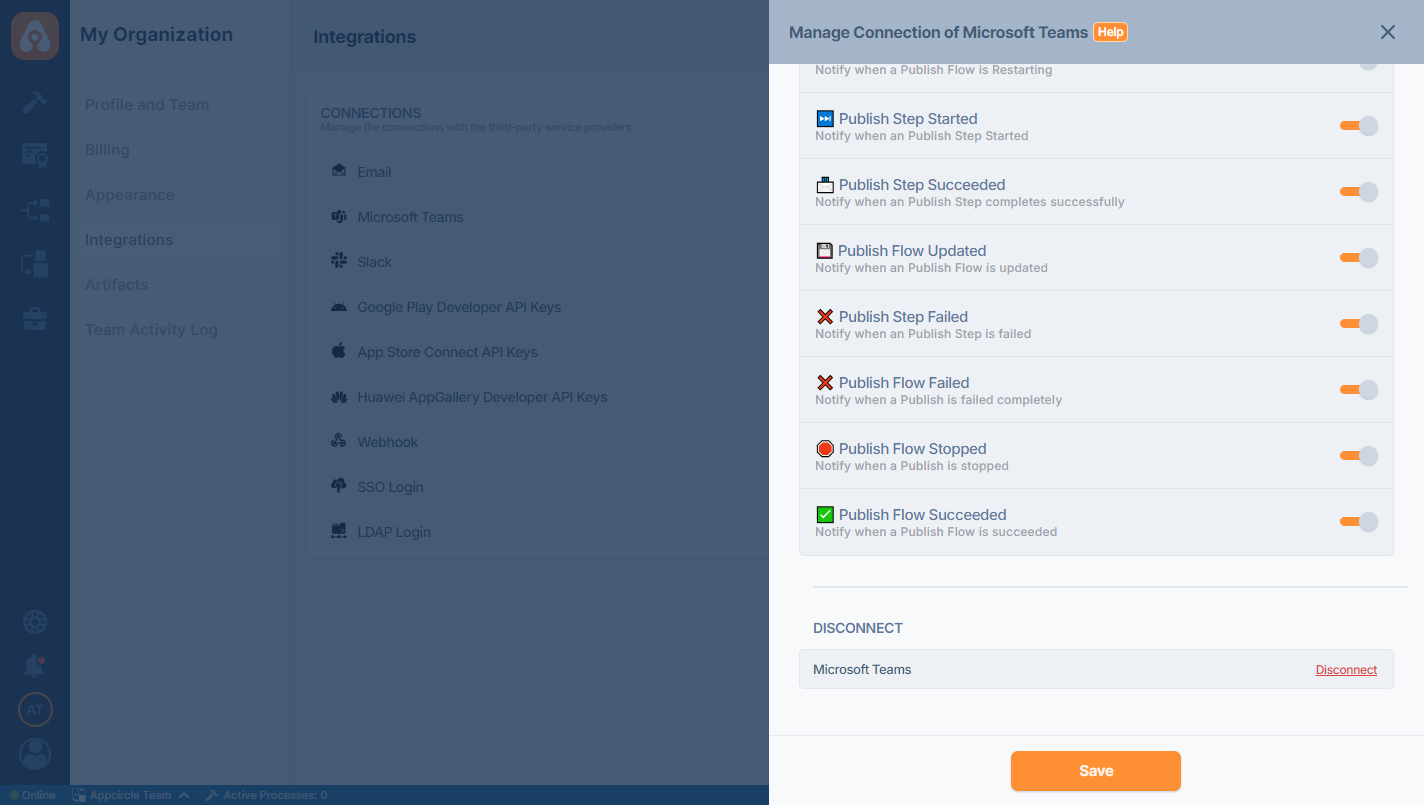Click the Active Processes hammer icon
1424x805 pixels.
[x=211, y=795]
